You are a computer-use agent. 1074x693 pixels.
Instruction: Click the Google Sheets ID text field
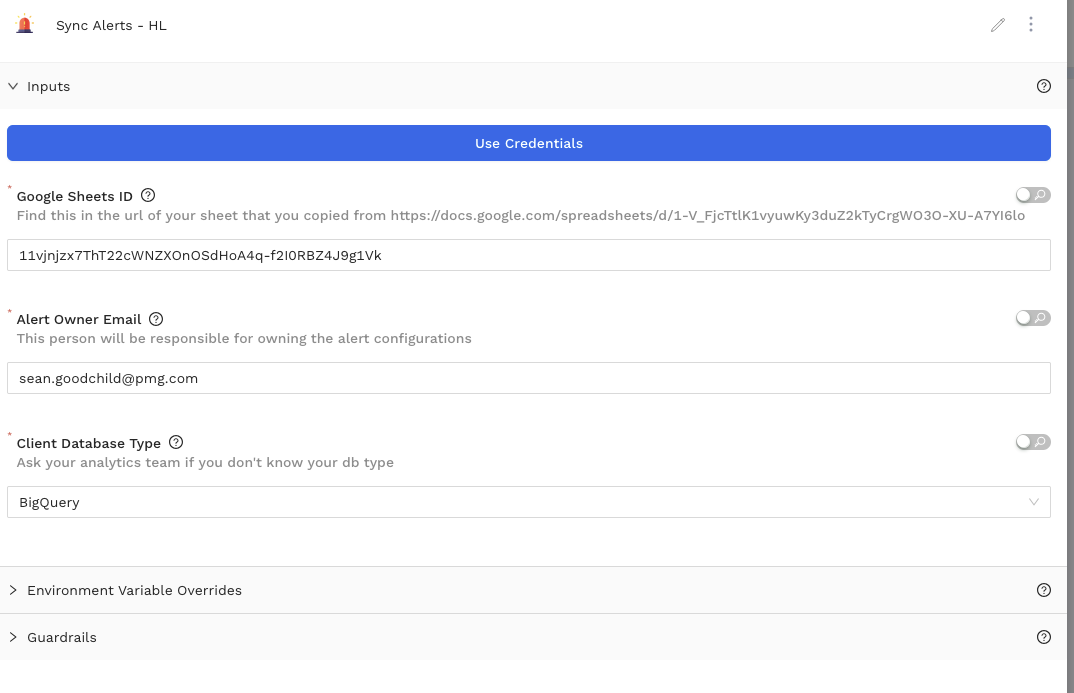(528, 255)
